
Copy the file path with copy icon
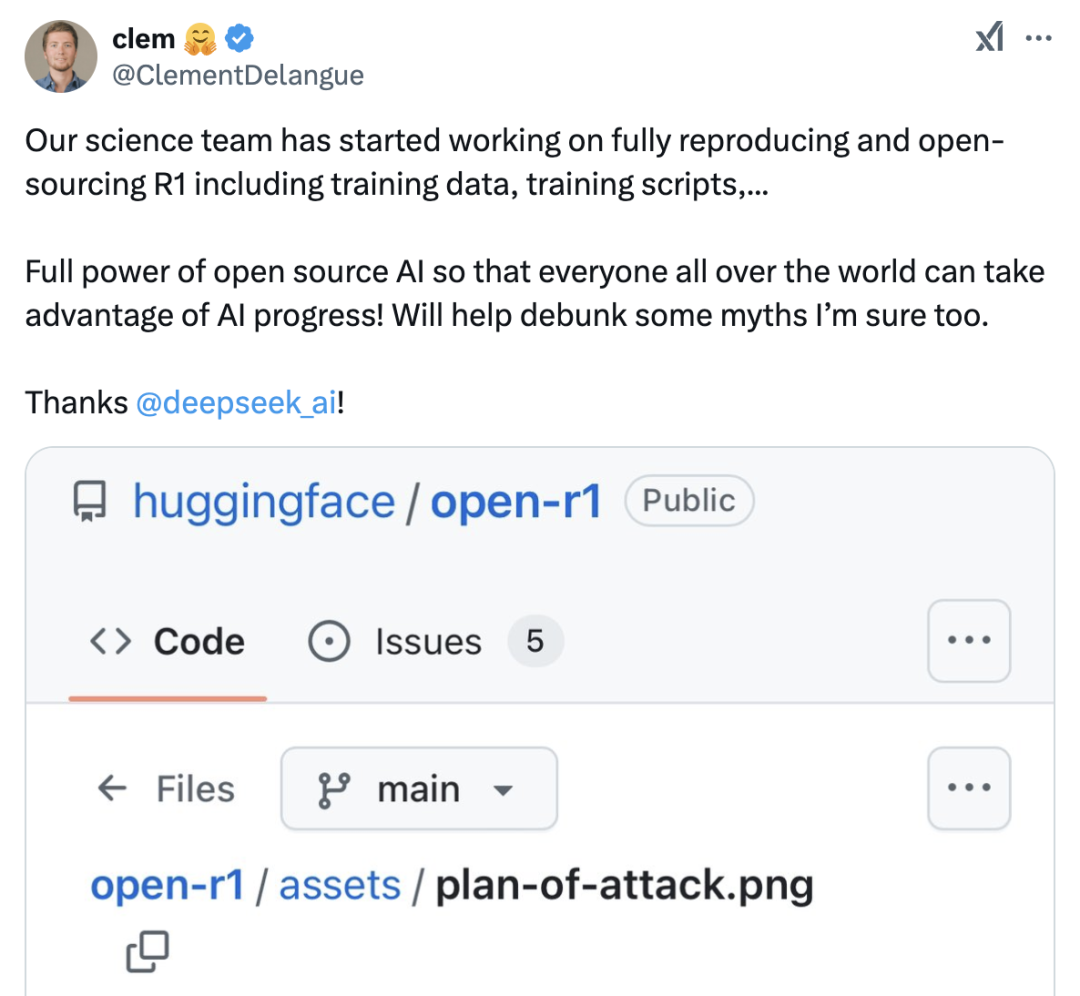147,951
